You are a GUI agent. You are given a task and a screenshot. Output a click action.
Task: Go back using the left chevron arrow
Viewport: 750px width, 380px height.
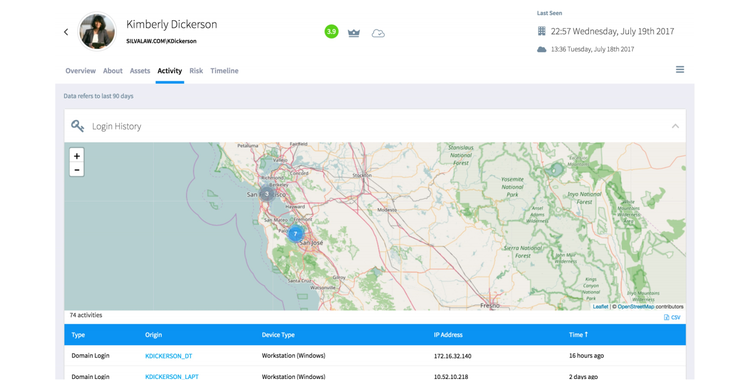pos(66,32)
